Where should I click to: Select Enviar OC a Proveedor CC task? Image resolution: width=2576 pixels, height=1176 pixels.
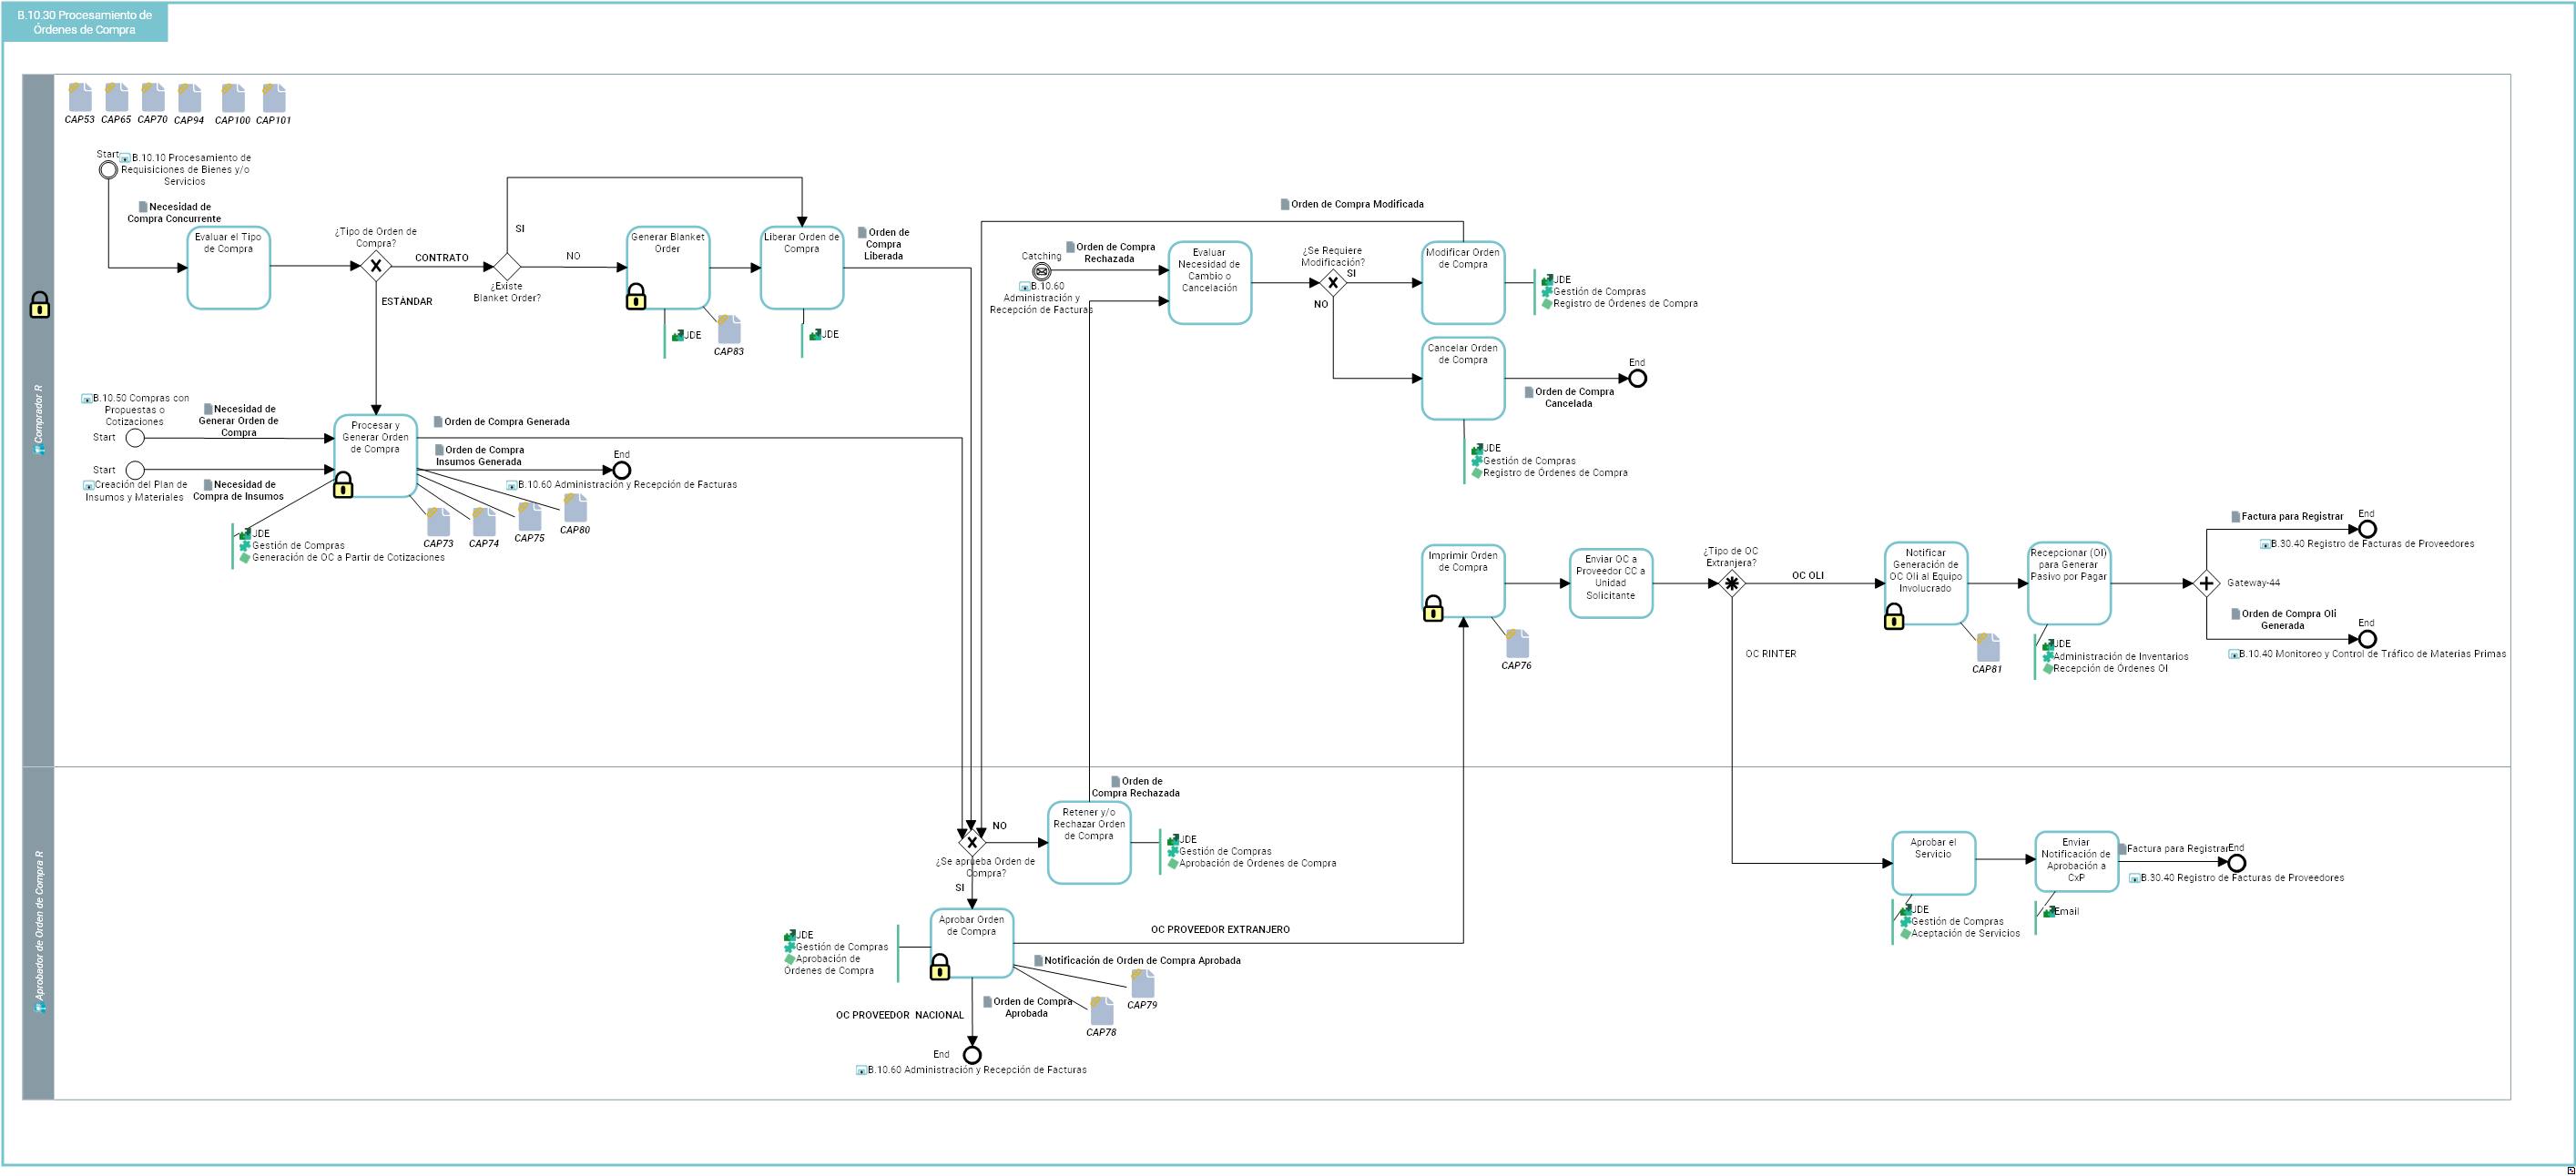[x=1611, y=583]
